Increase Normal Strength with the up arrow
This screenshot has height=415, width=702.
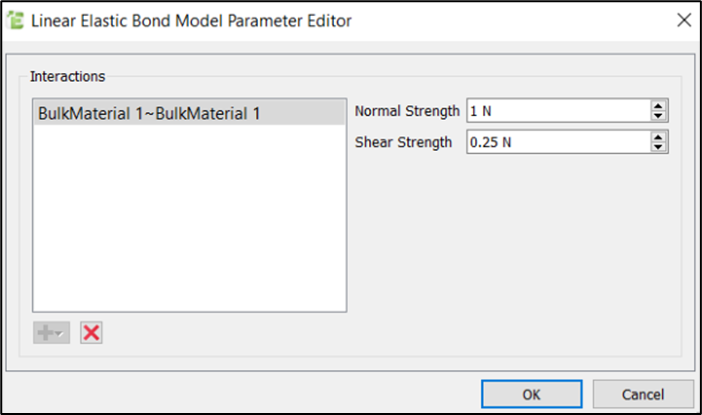tap(658, 107)
